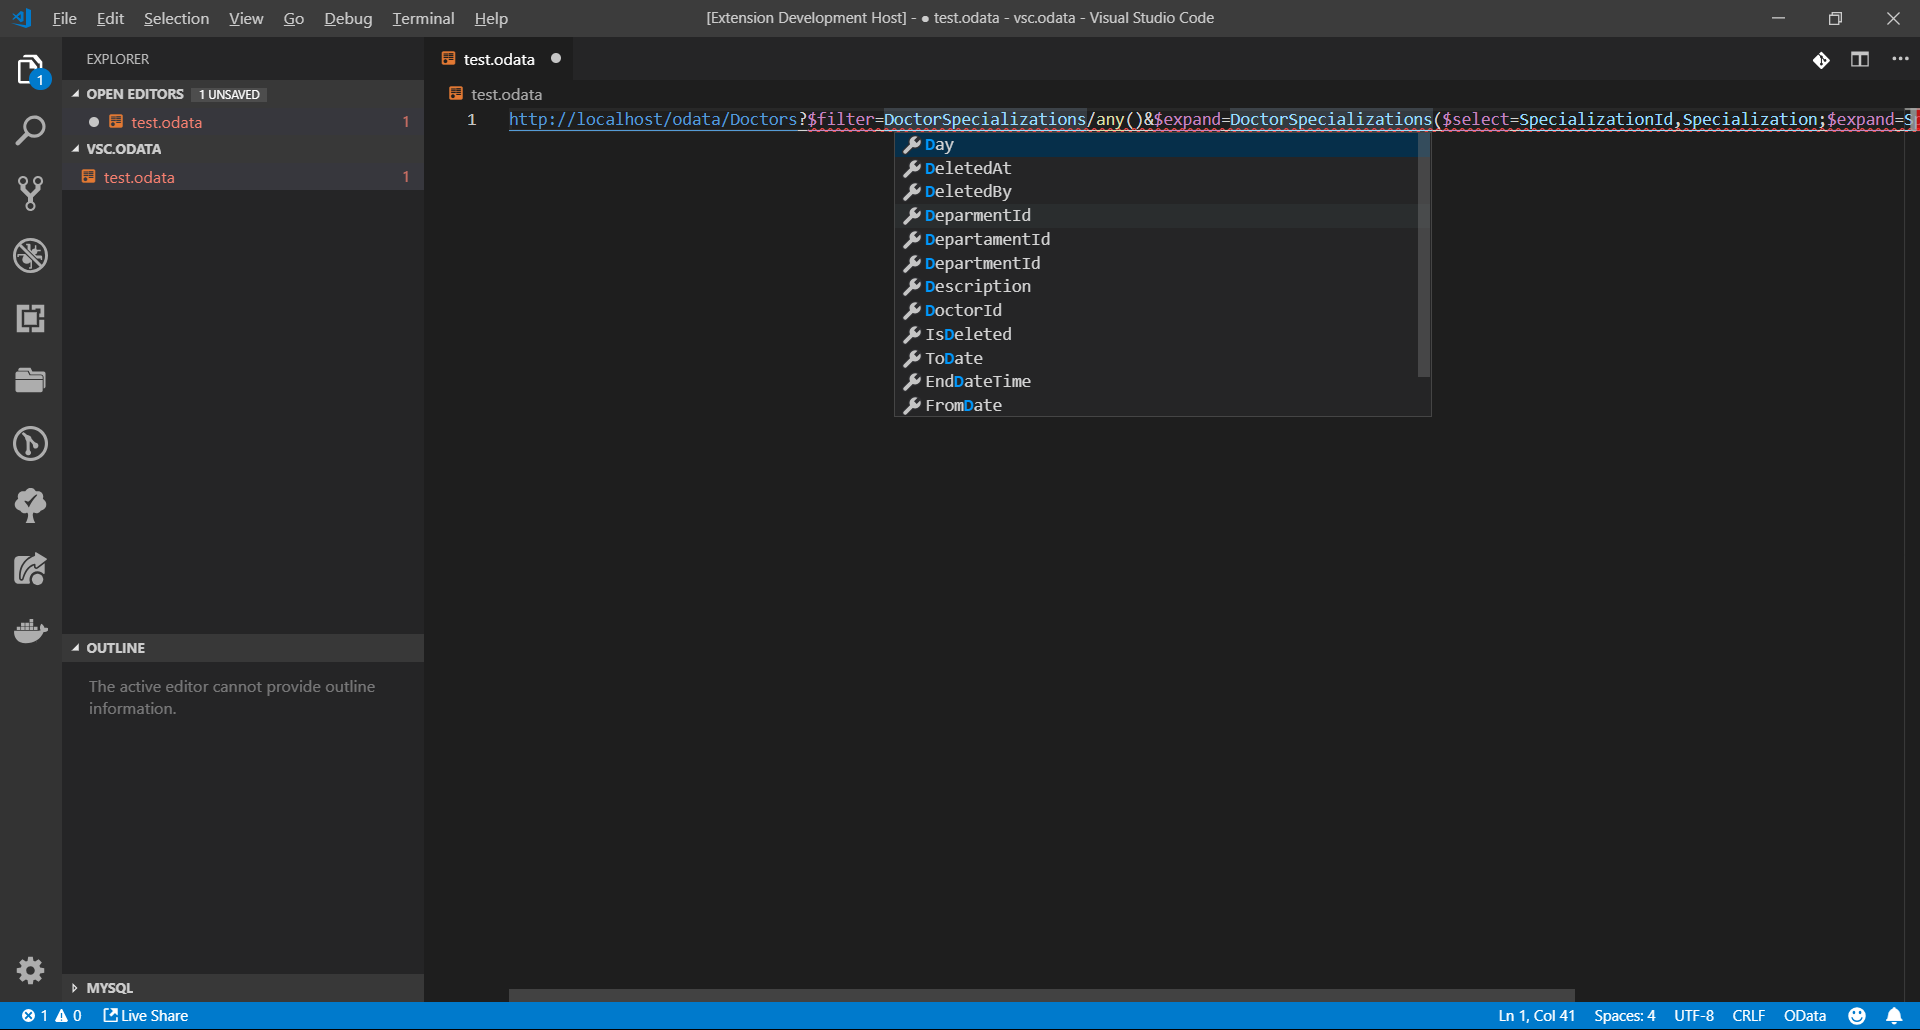
Task: Open the Live Share icon in activity bar
Action: tap(30, 568)
